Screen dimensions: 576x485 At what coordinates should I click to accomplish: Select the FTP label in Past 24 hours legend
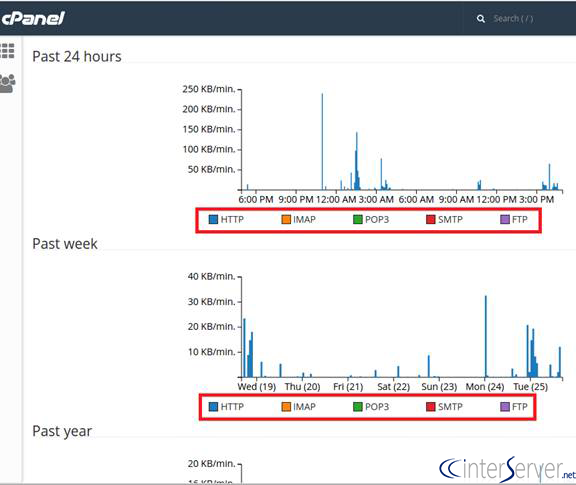pos(520,219)
